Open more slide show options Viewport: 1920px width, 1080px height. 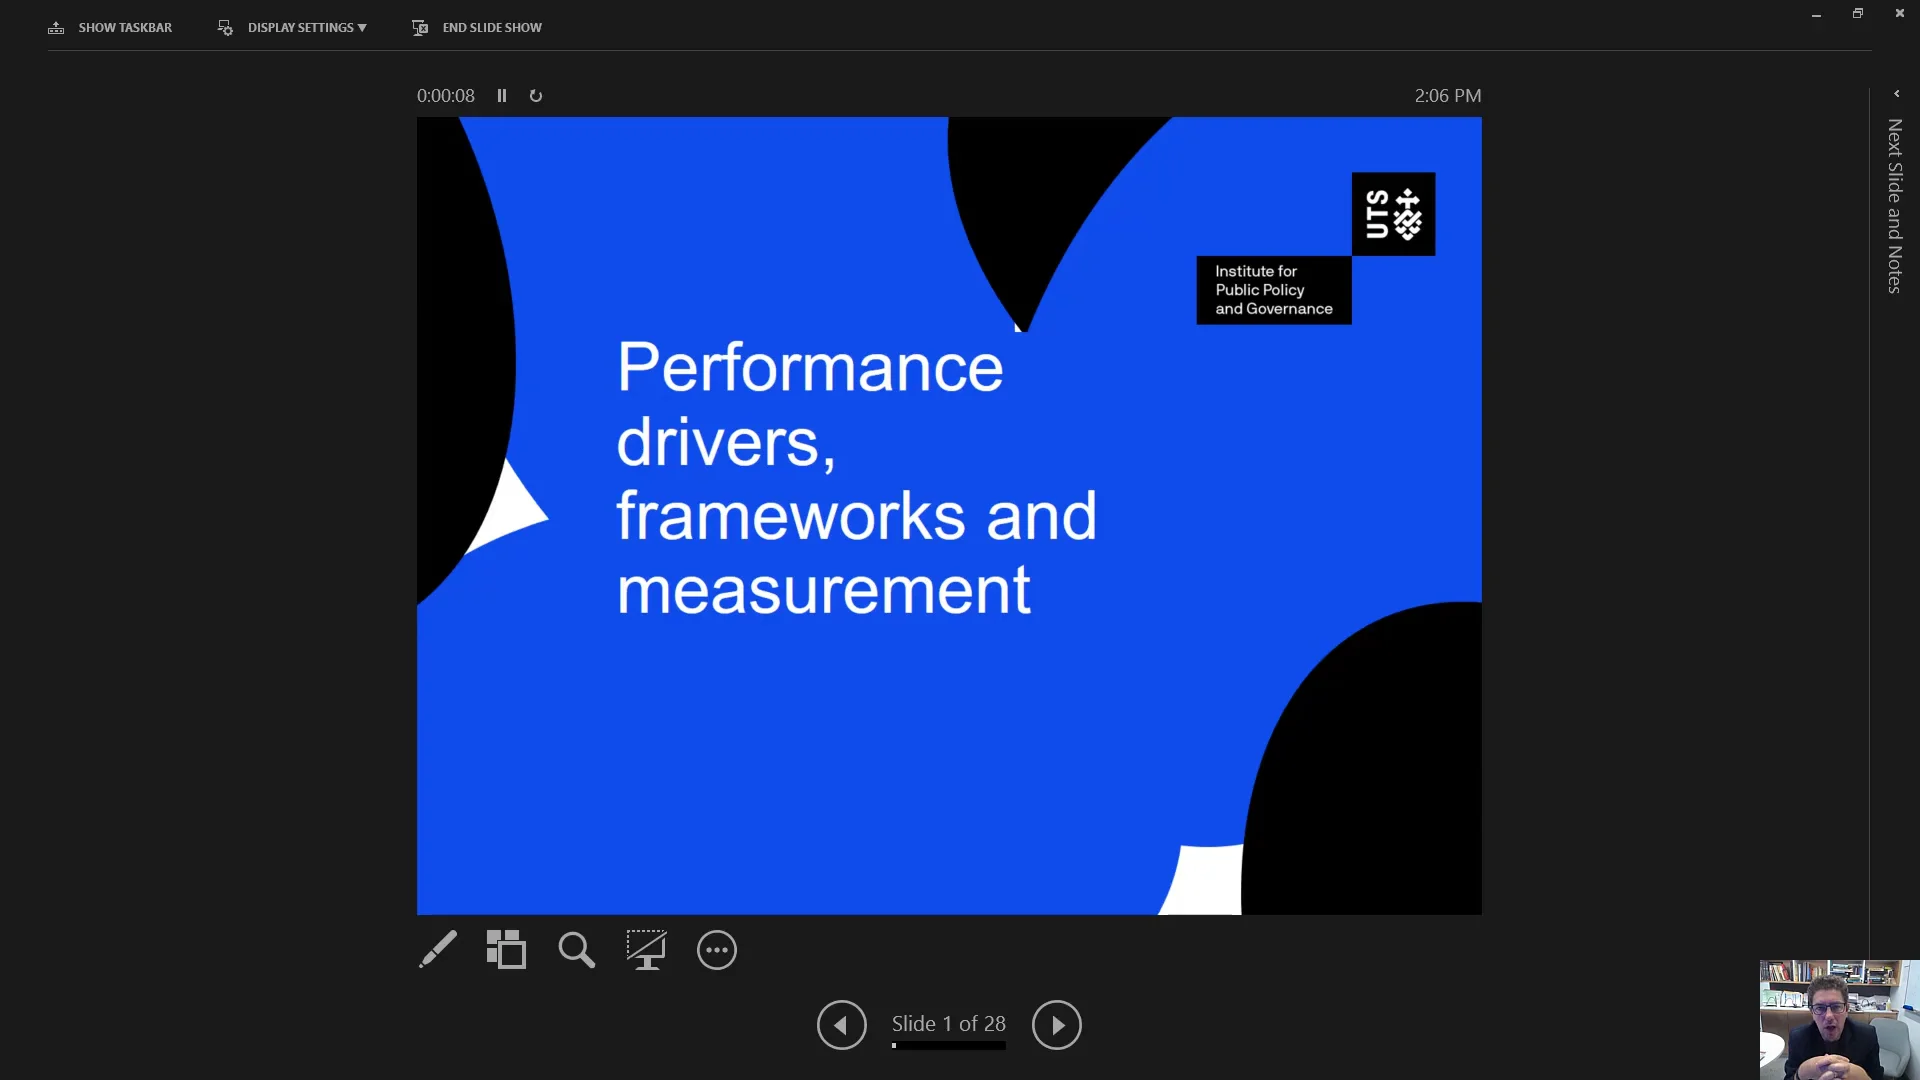tap(716, 950)
